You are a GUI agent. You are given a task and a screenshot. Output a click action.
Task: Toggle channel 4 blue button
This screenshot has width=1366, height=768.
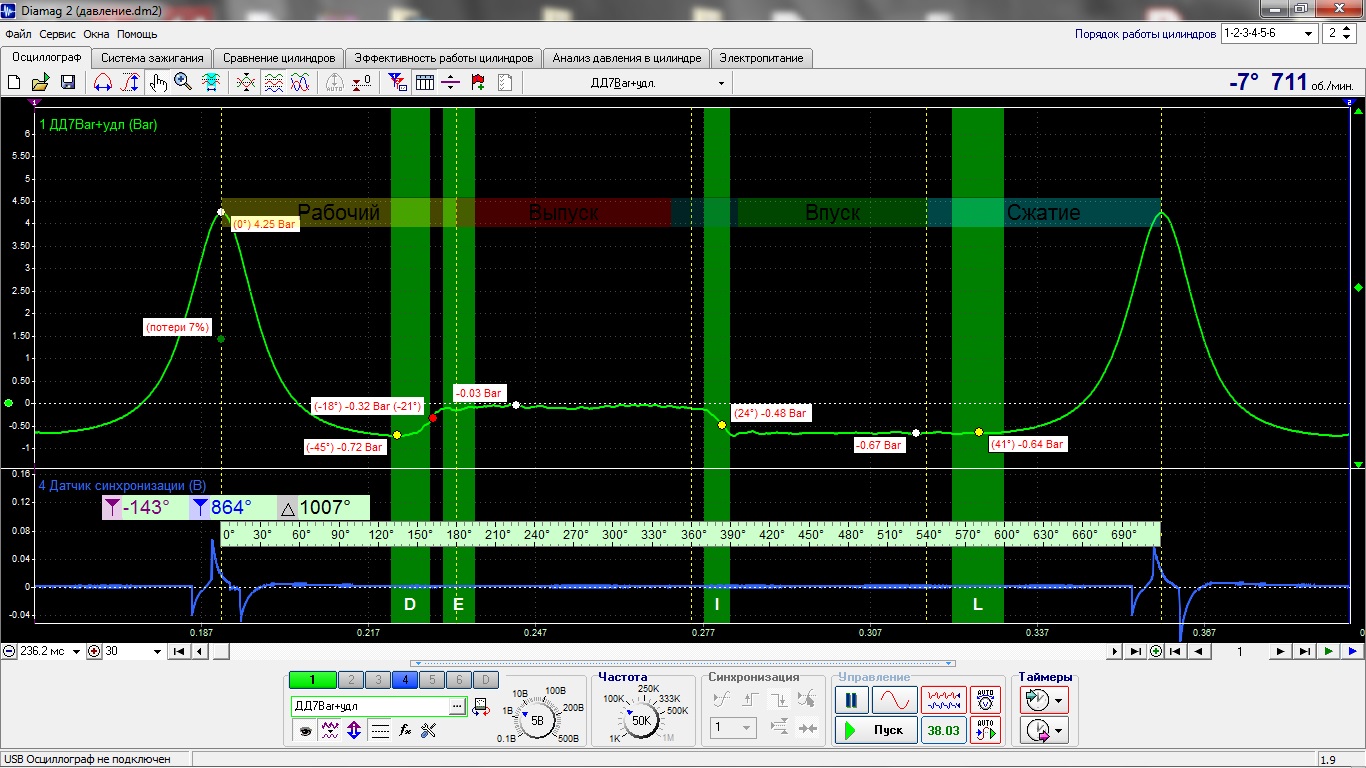pyautogui.click(x=405, y=680)
